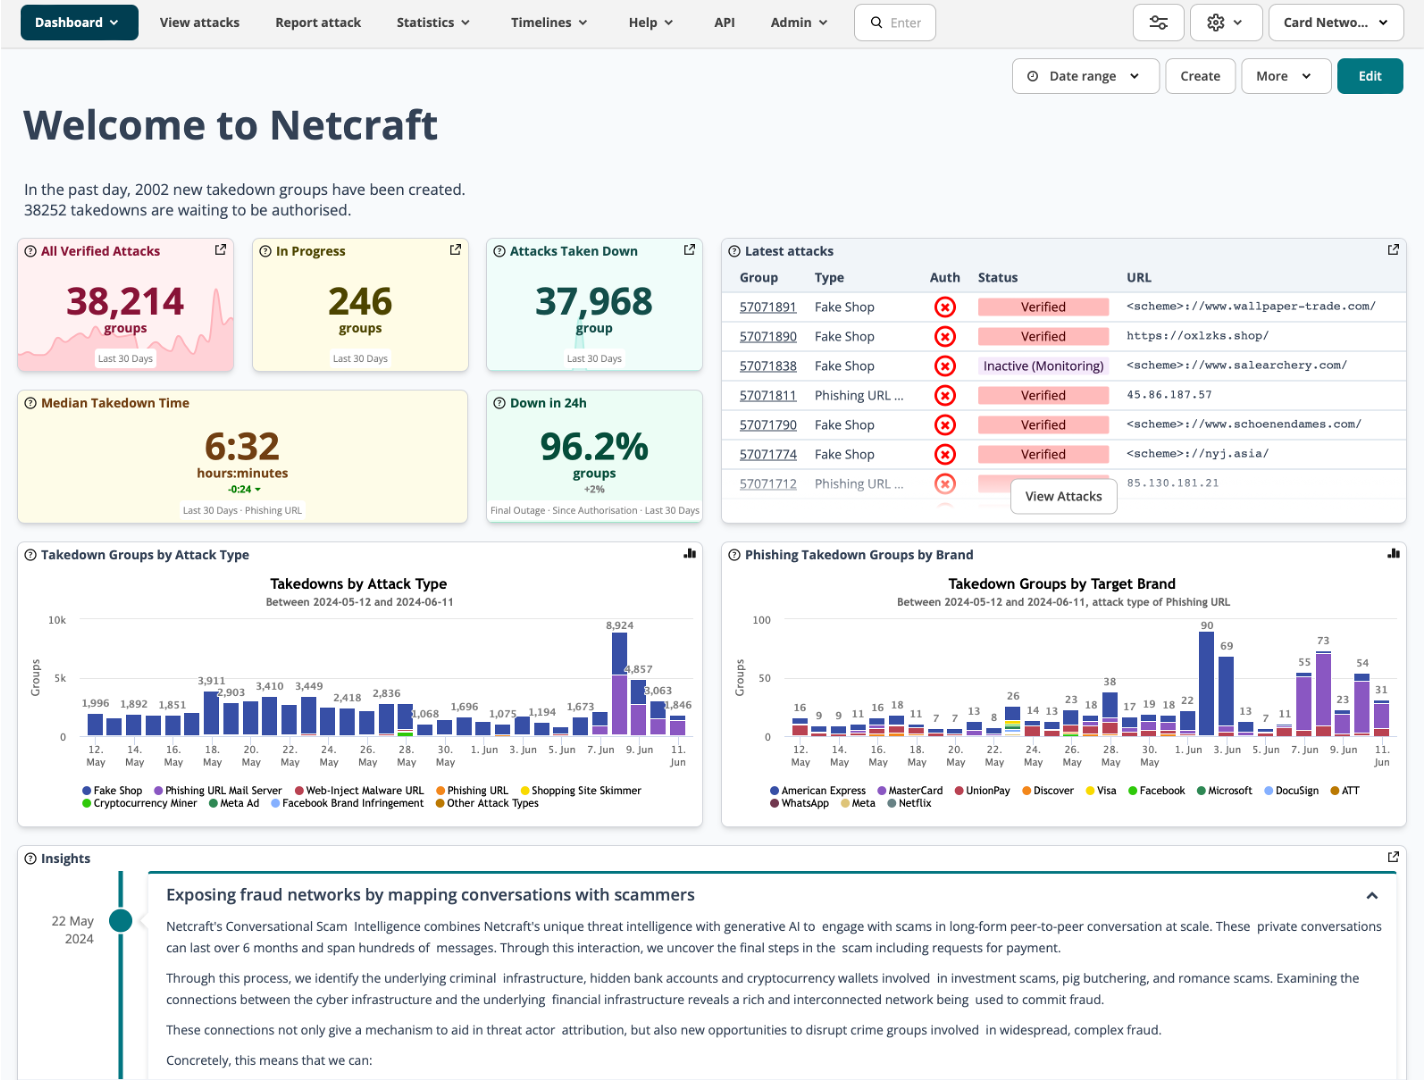Click the info icon on Median Takedown Time card
Image resolution: width=1424 pixels, height=1080 pixels.
pos(31,402)
